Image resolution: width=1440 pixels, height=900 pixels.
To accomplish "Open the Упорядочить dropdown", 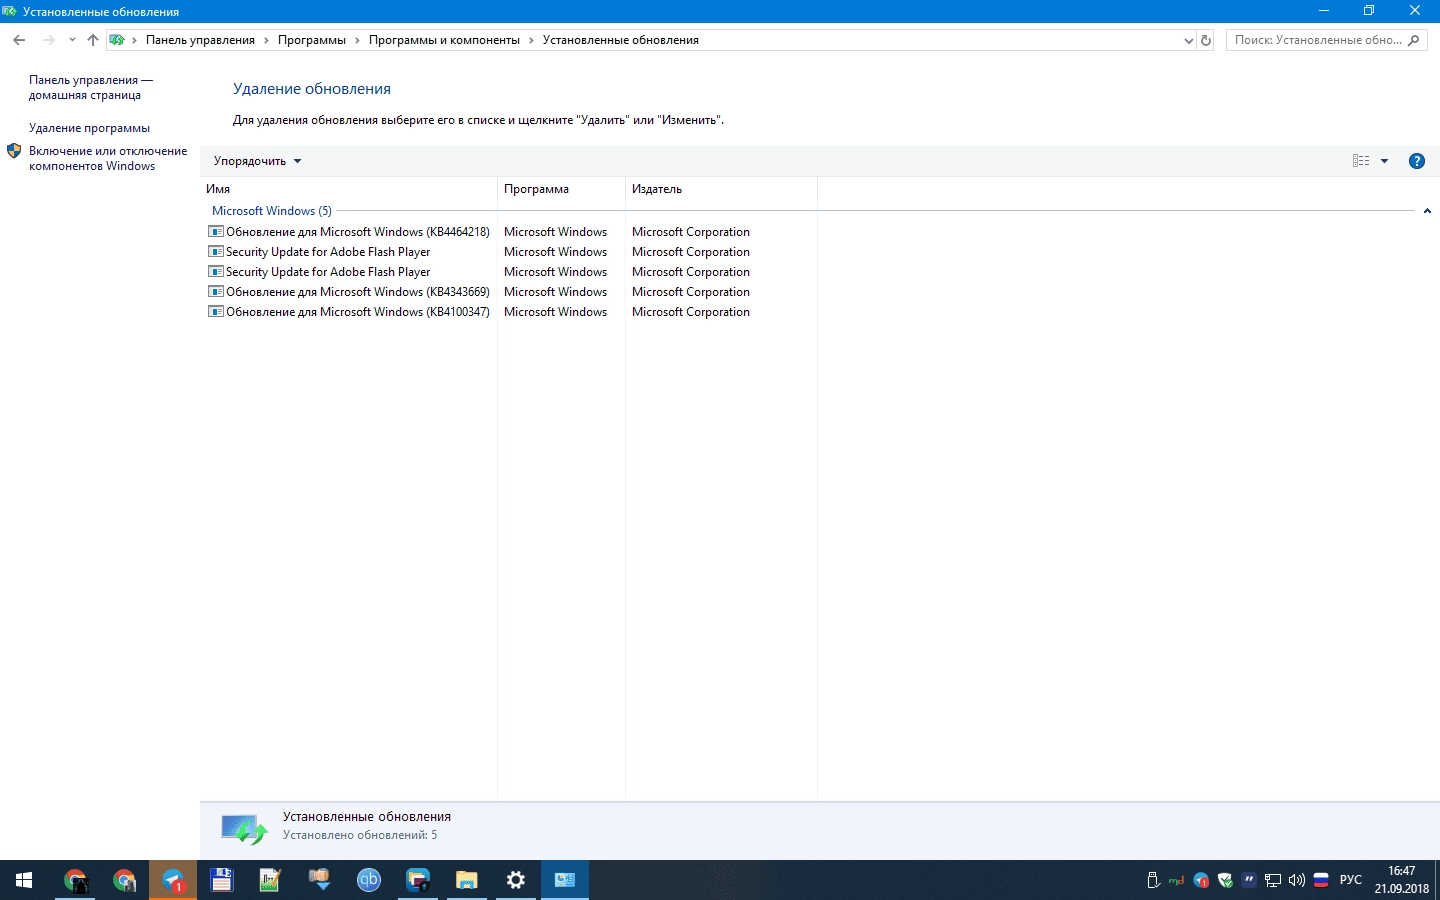I will [257, 161].
